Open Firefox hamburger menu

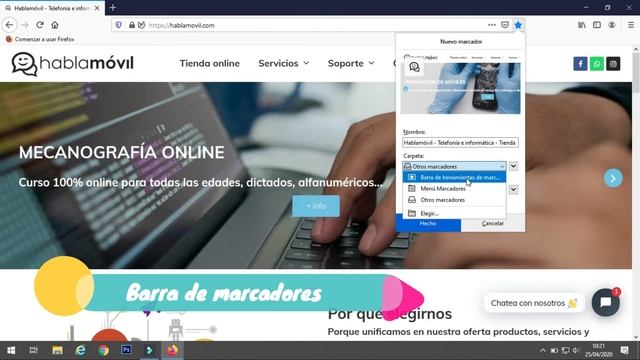pos(631,25)
